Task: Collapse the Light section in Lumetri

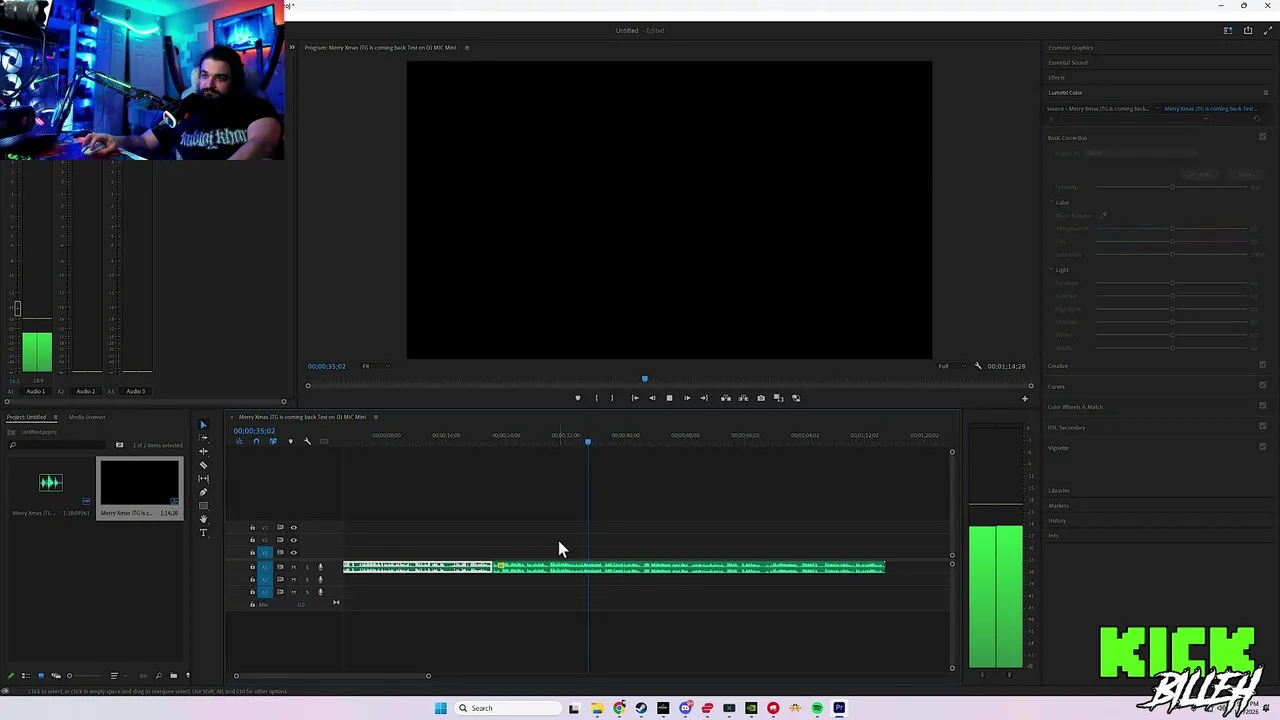Action: 1051,270
